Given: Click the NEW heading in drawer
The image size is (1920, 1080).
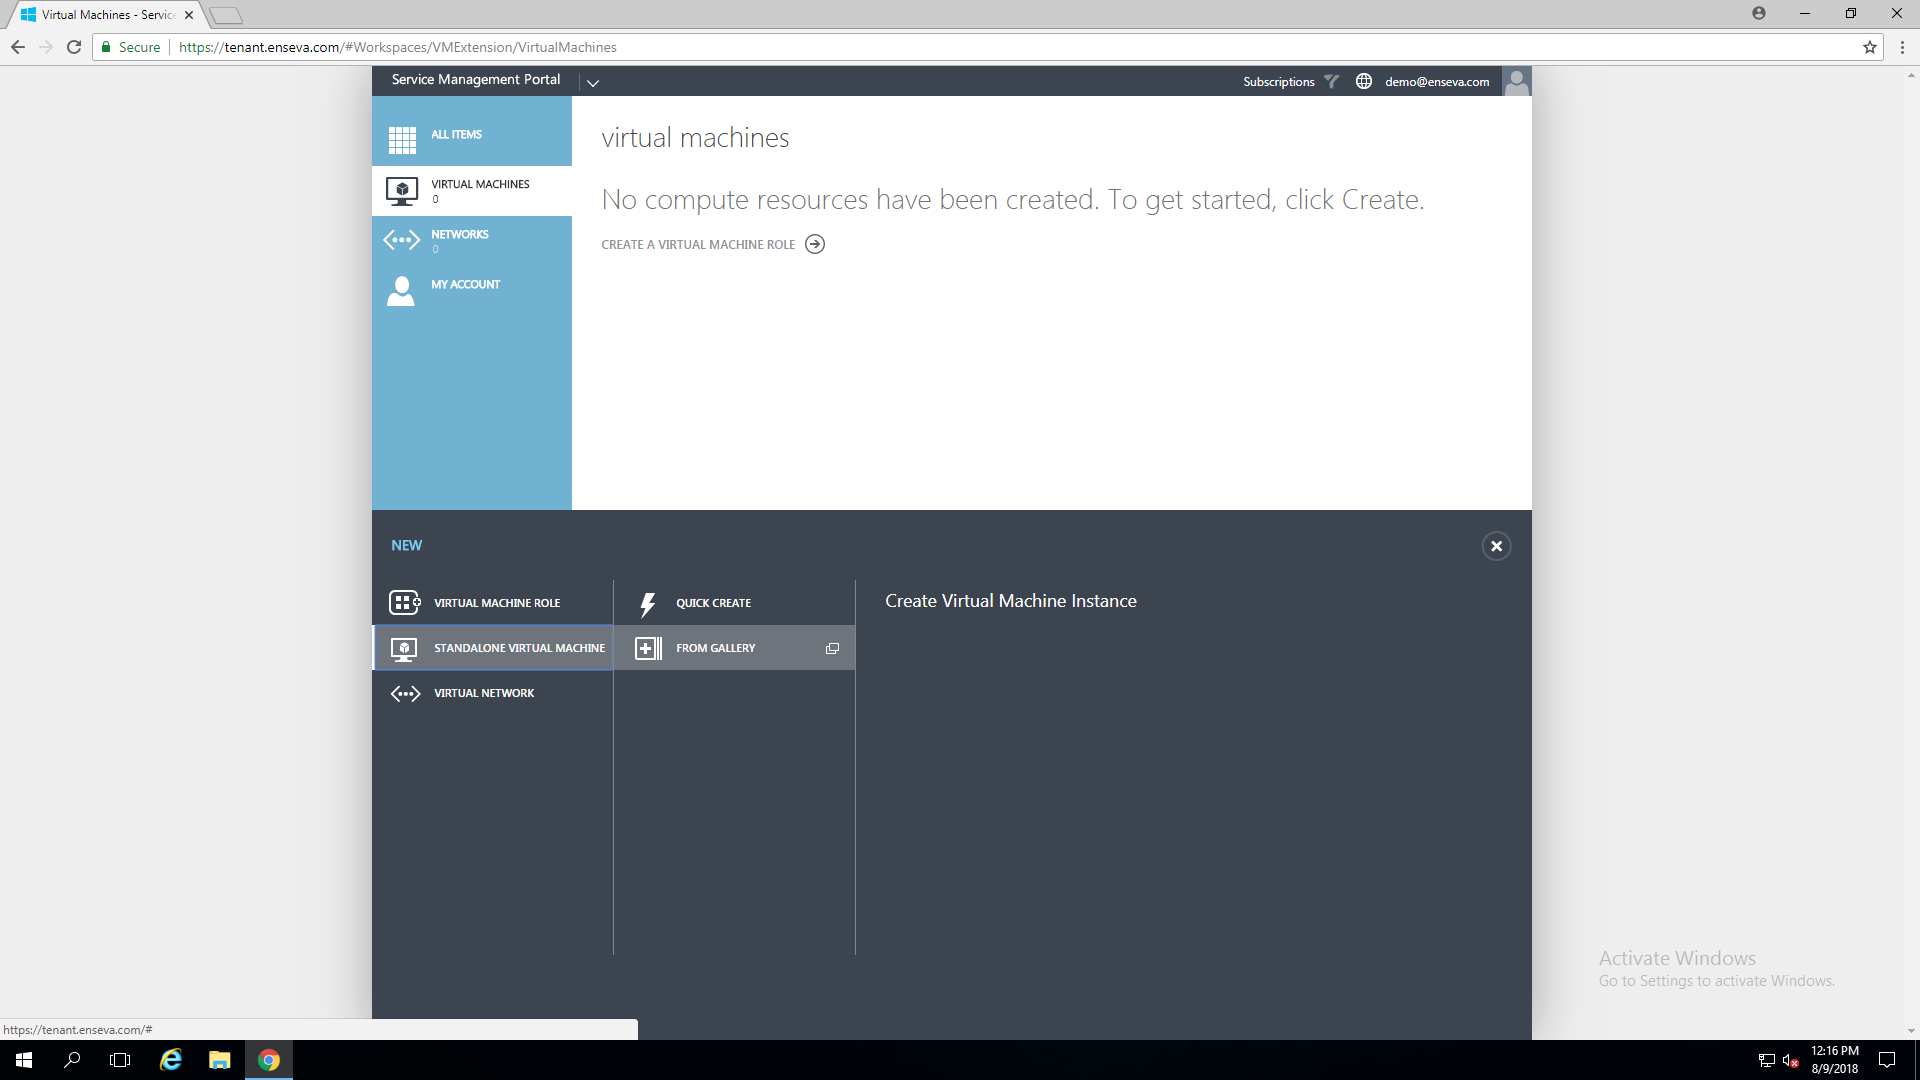Looking at the screenshot, I should click(x=406, y=545).
